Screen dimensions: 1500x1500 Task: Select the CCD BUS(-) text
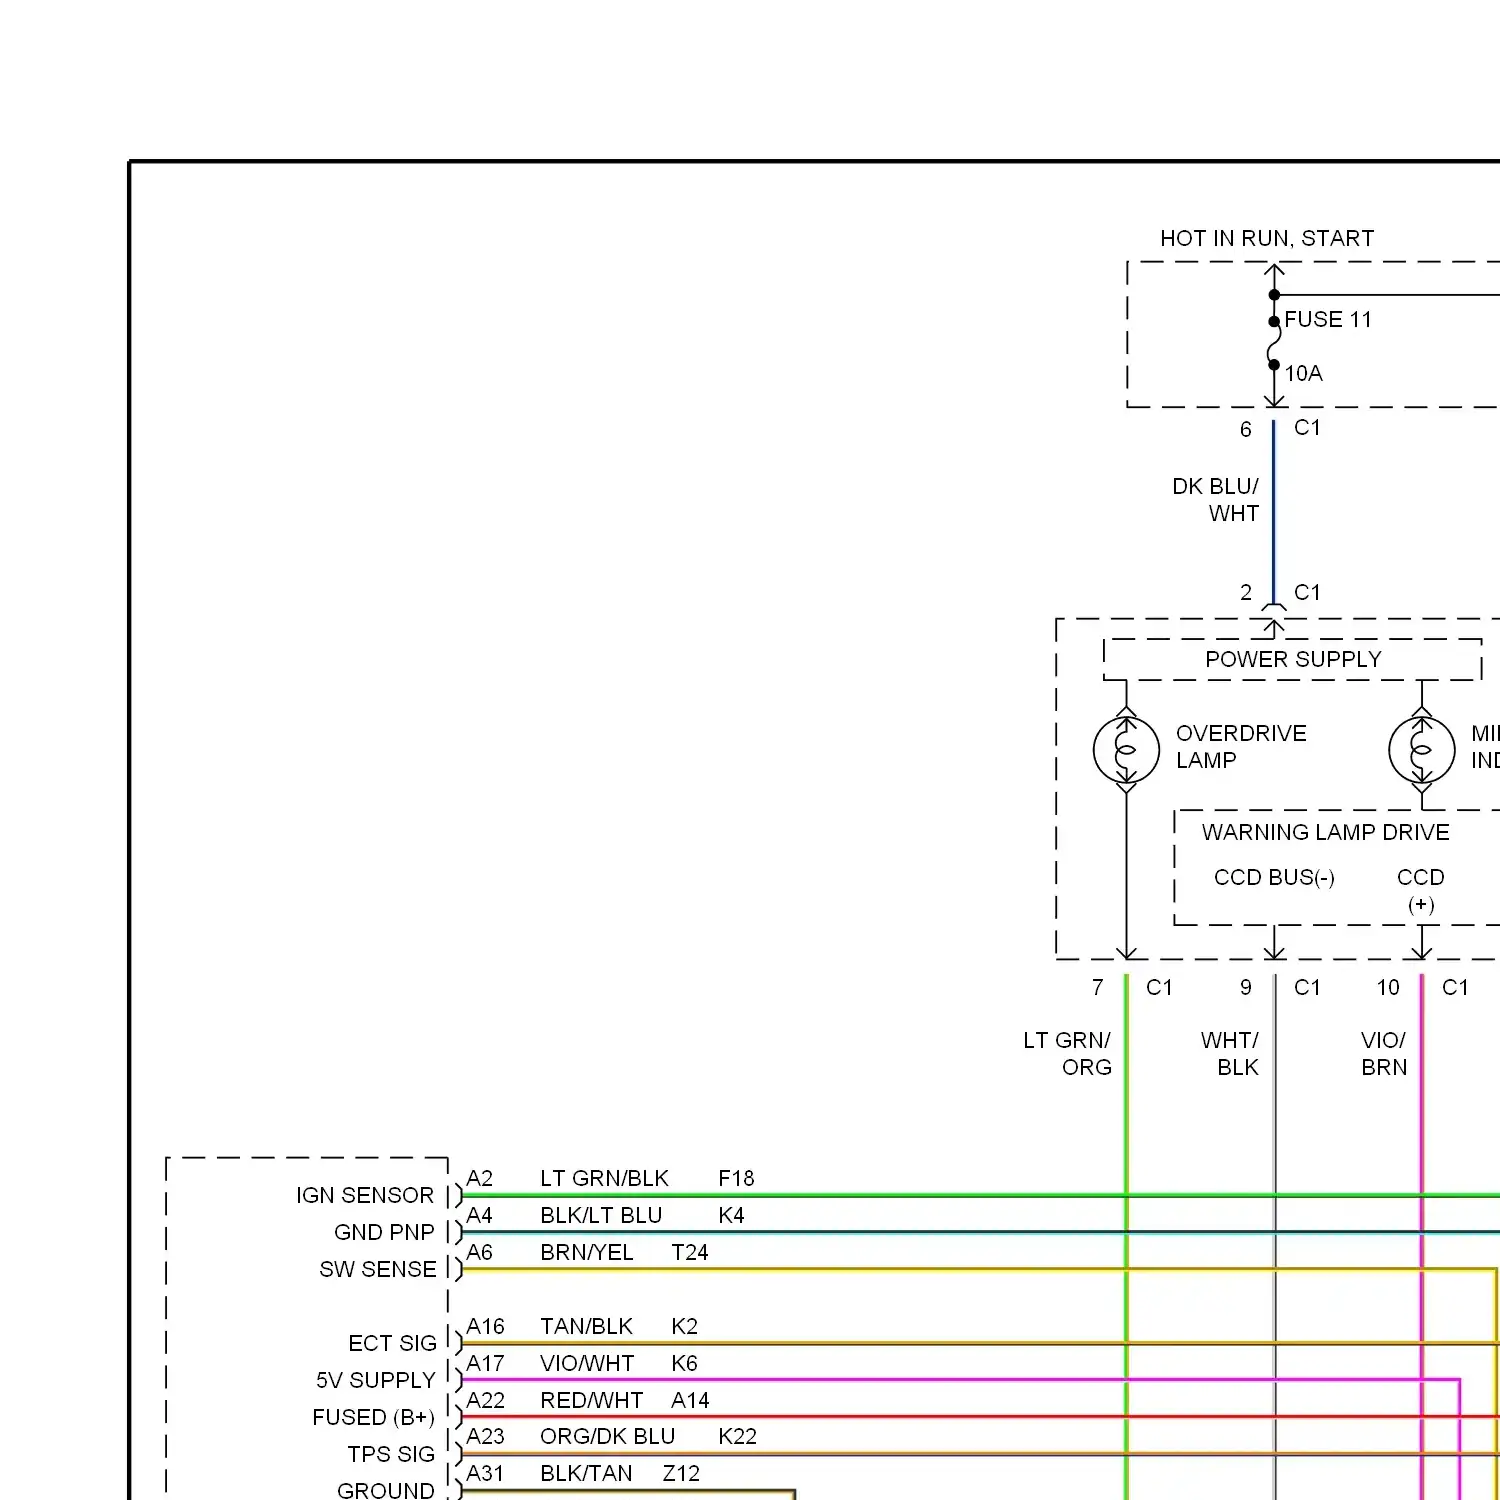click(1274, 878)
